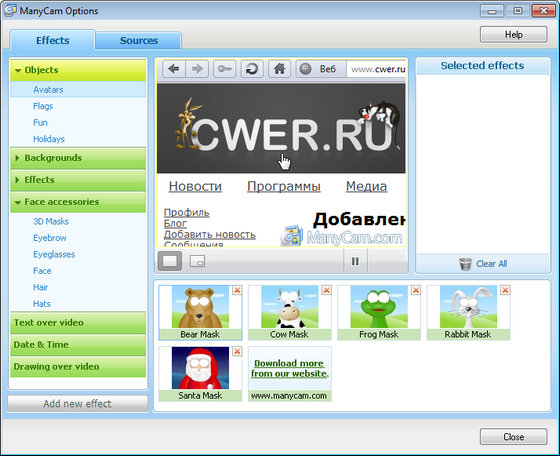
Task: Delete the Rabbit Mask via red X icon
Action: pos(505,290)
